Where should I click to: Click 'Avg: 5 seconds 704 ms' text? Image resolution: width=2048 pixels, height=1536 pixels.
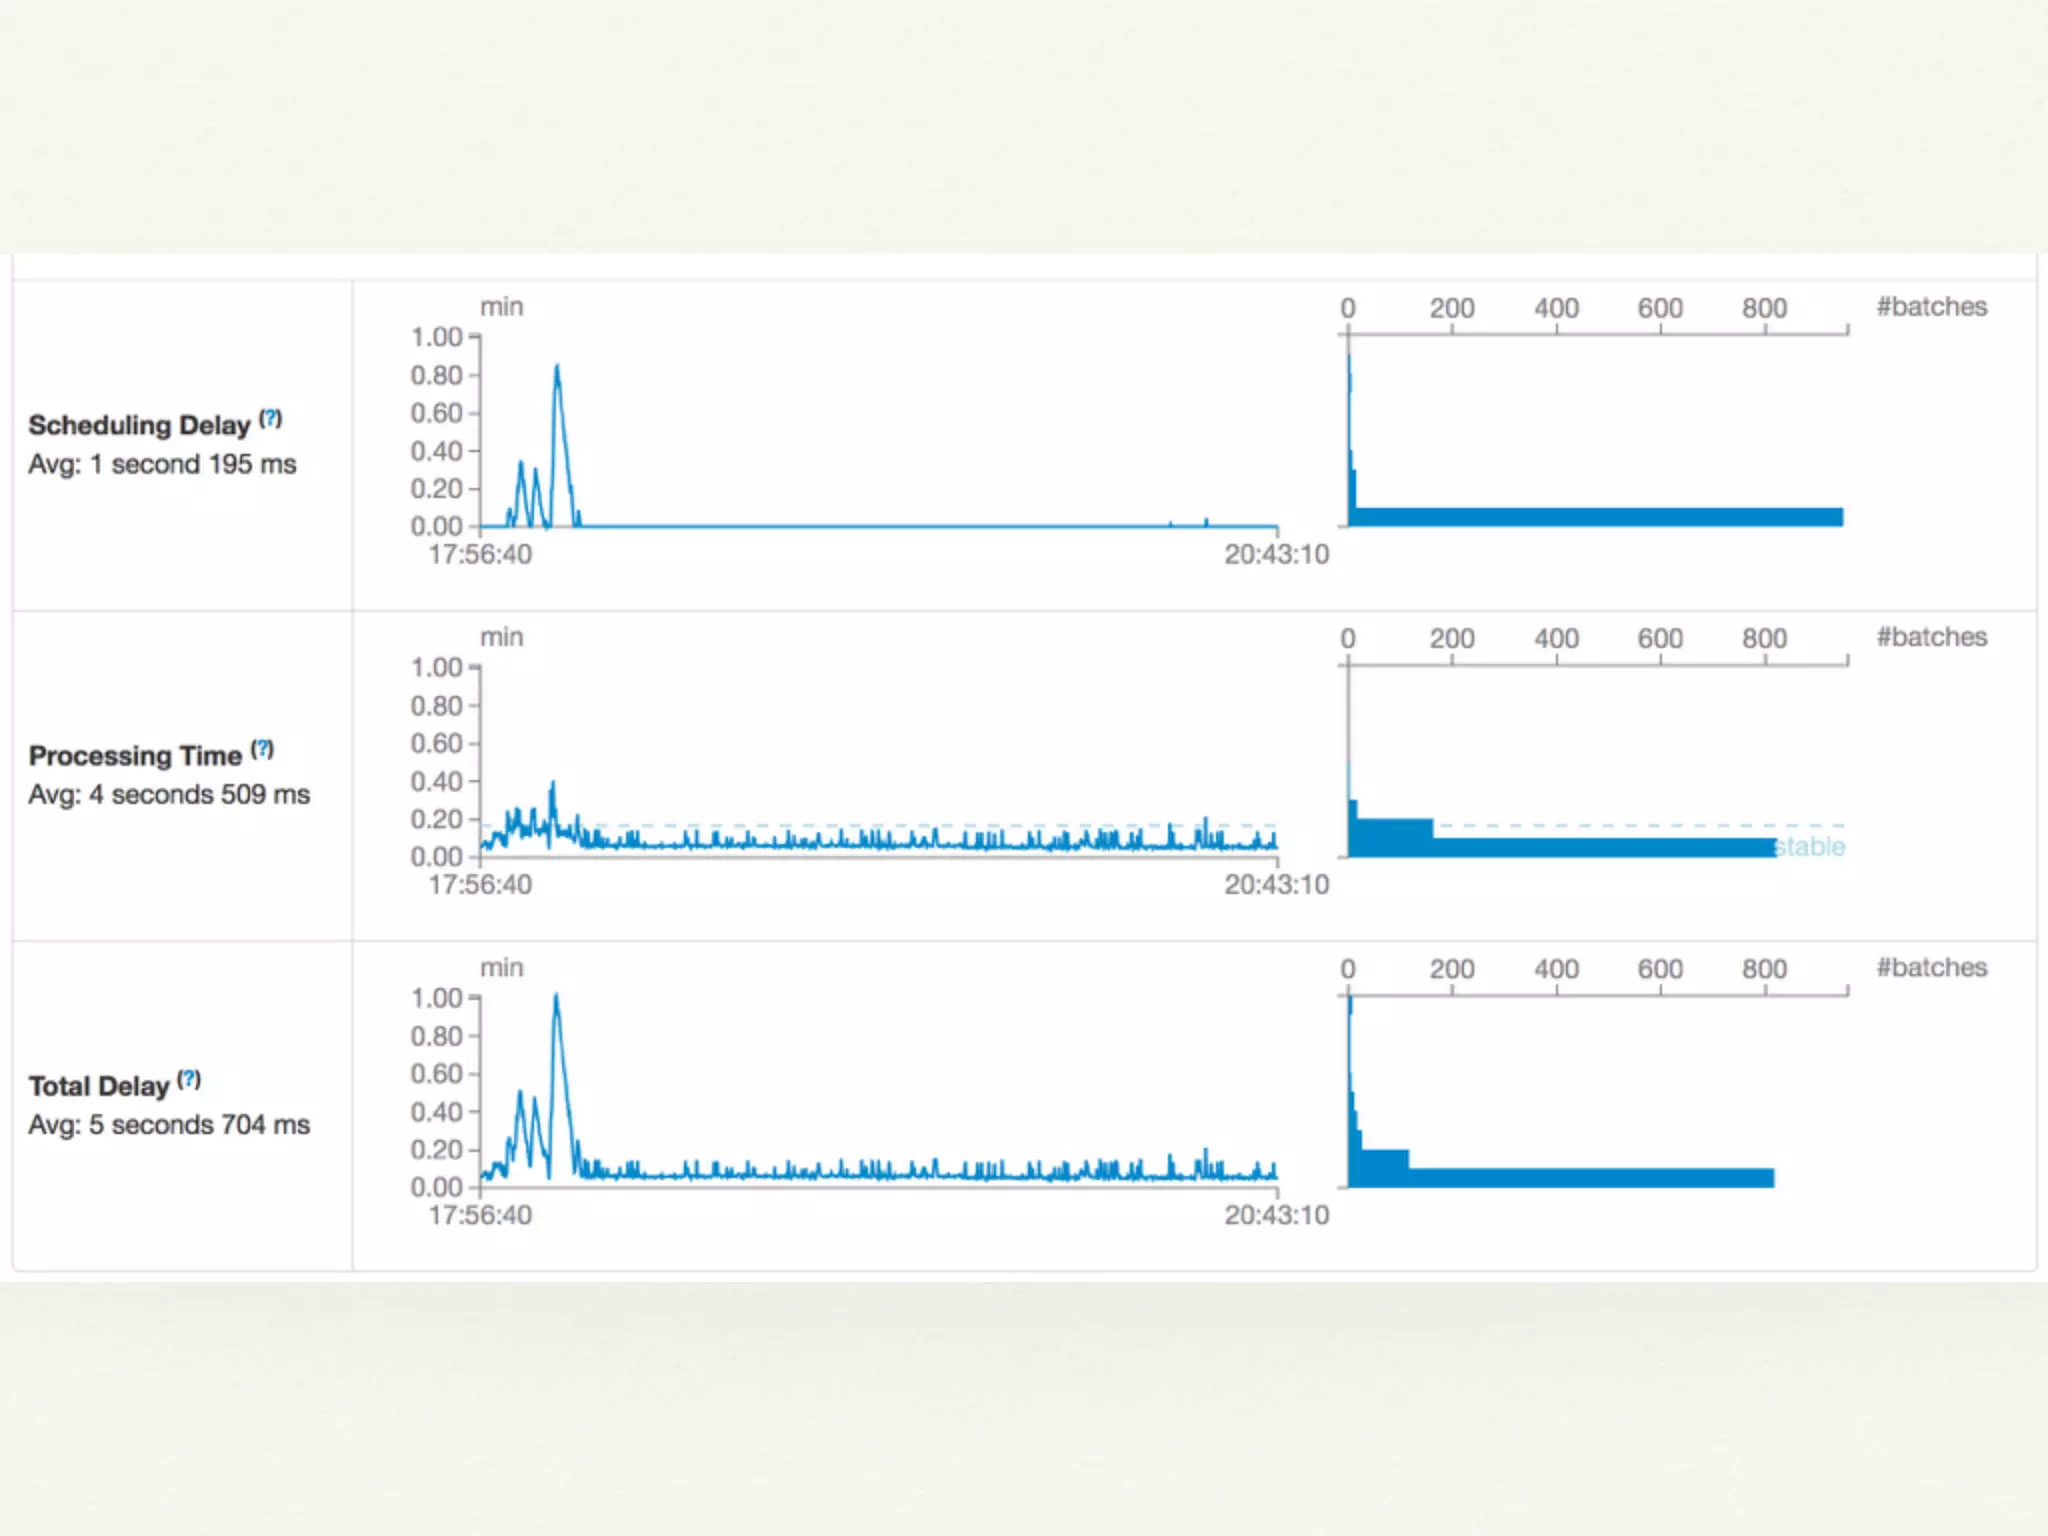169,1125
